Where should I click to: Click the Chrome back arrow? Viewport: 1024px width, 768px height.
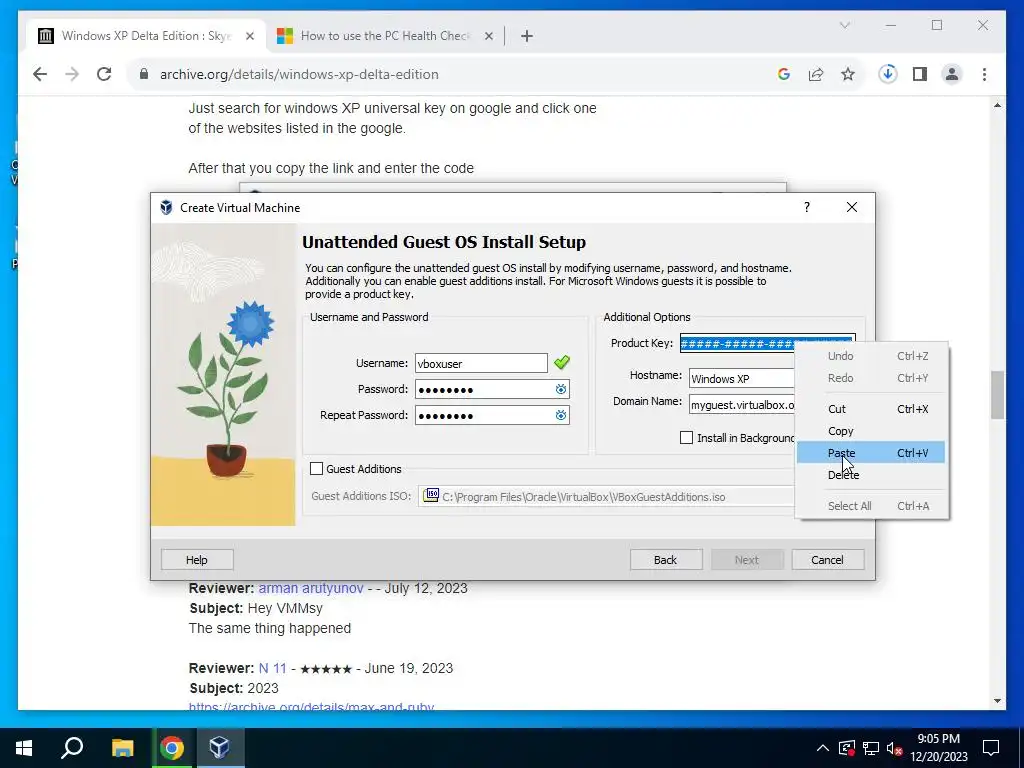pos(40,74)
